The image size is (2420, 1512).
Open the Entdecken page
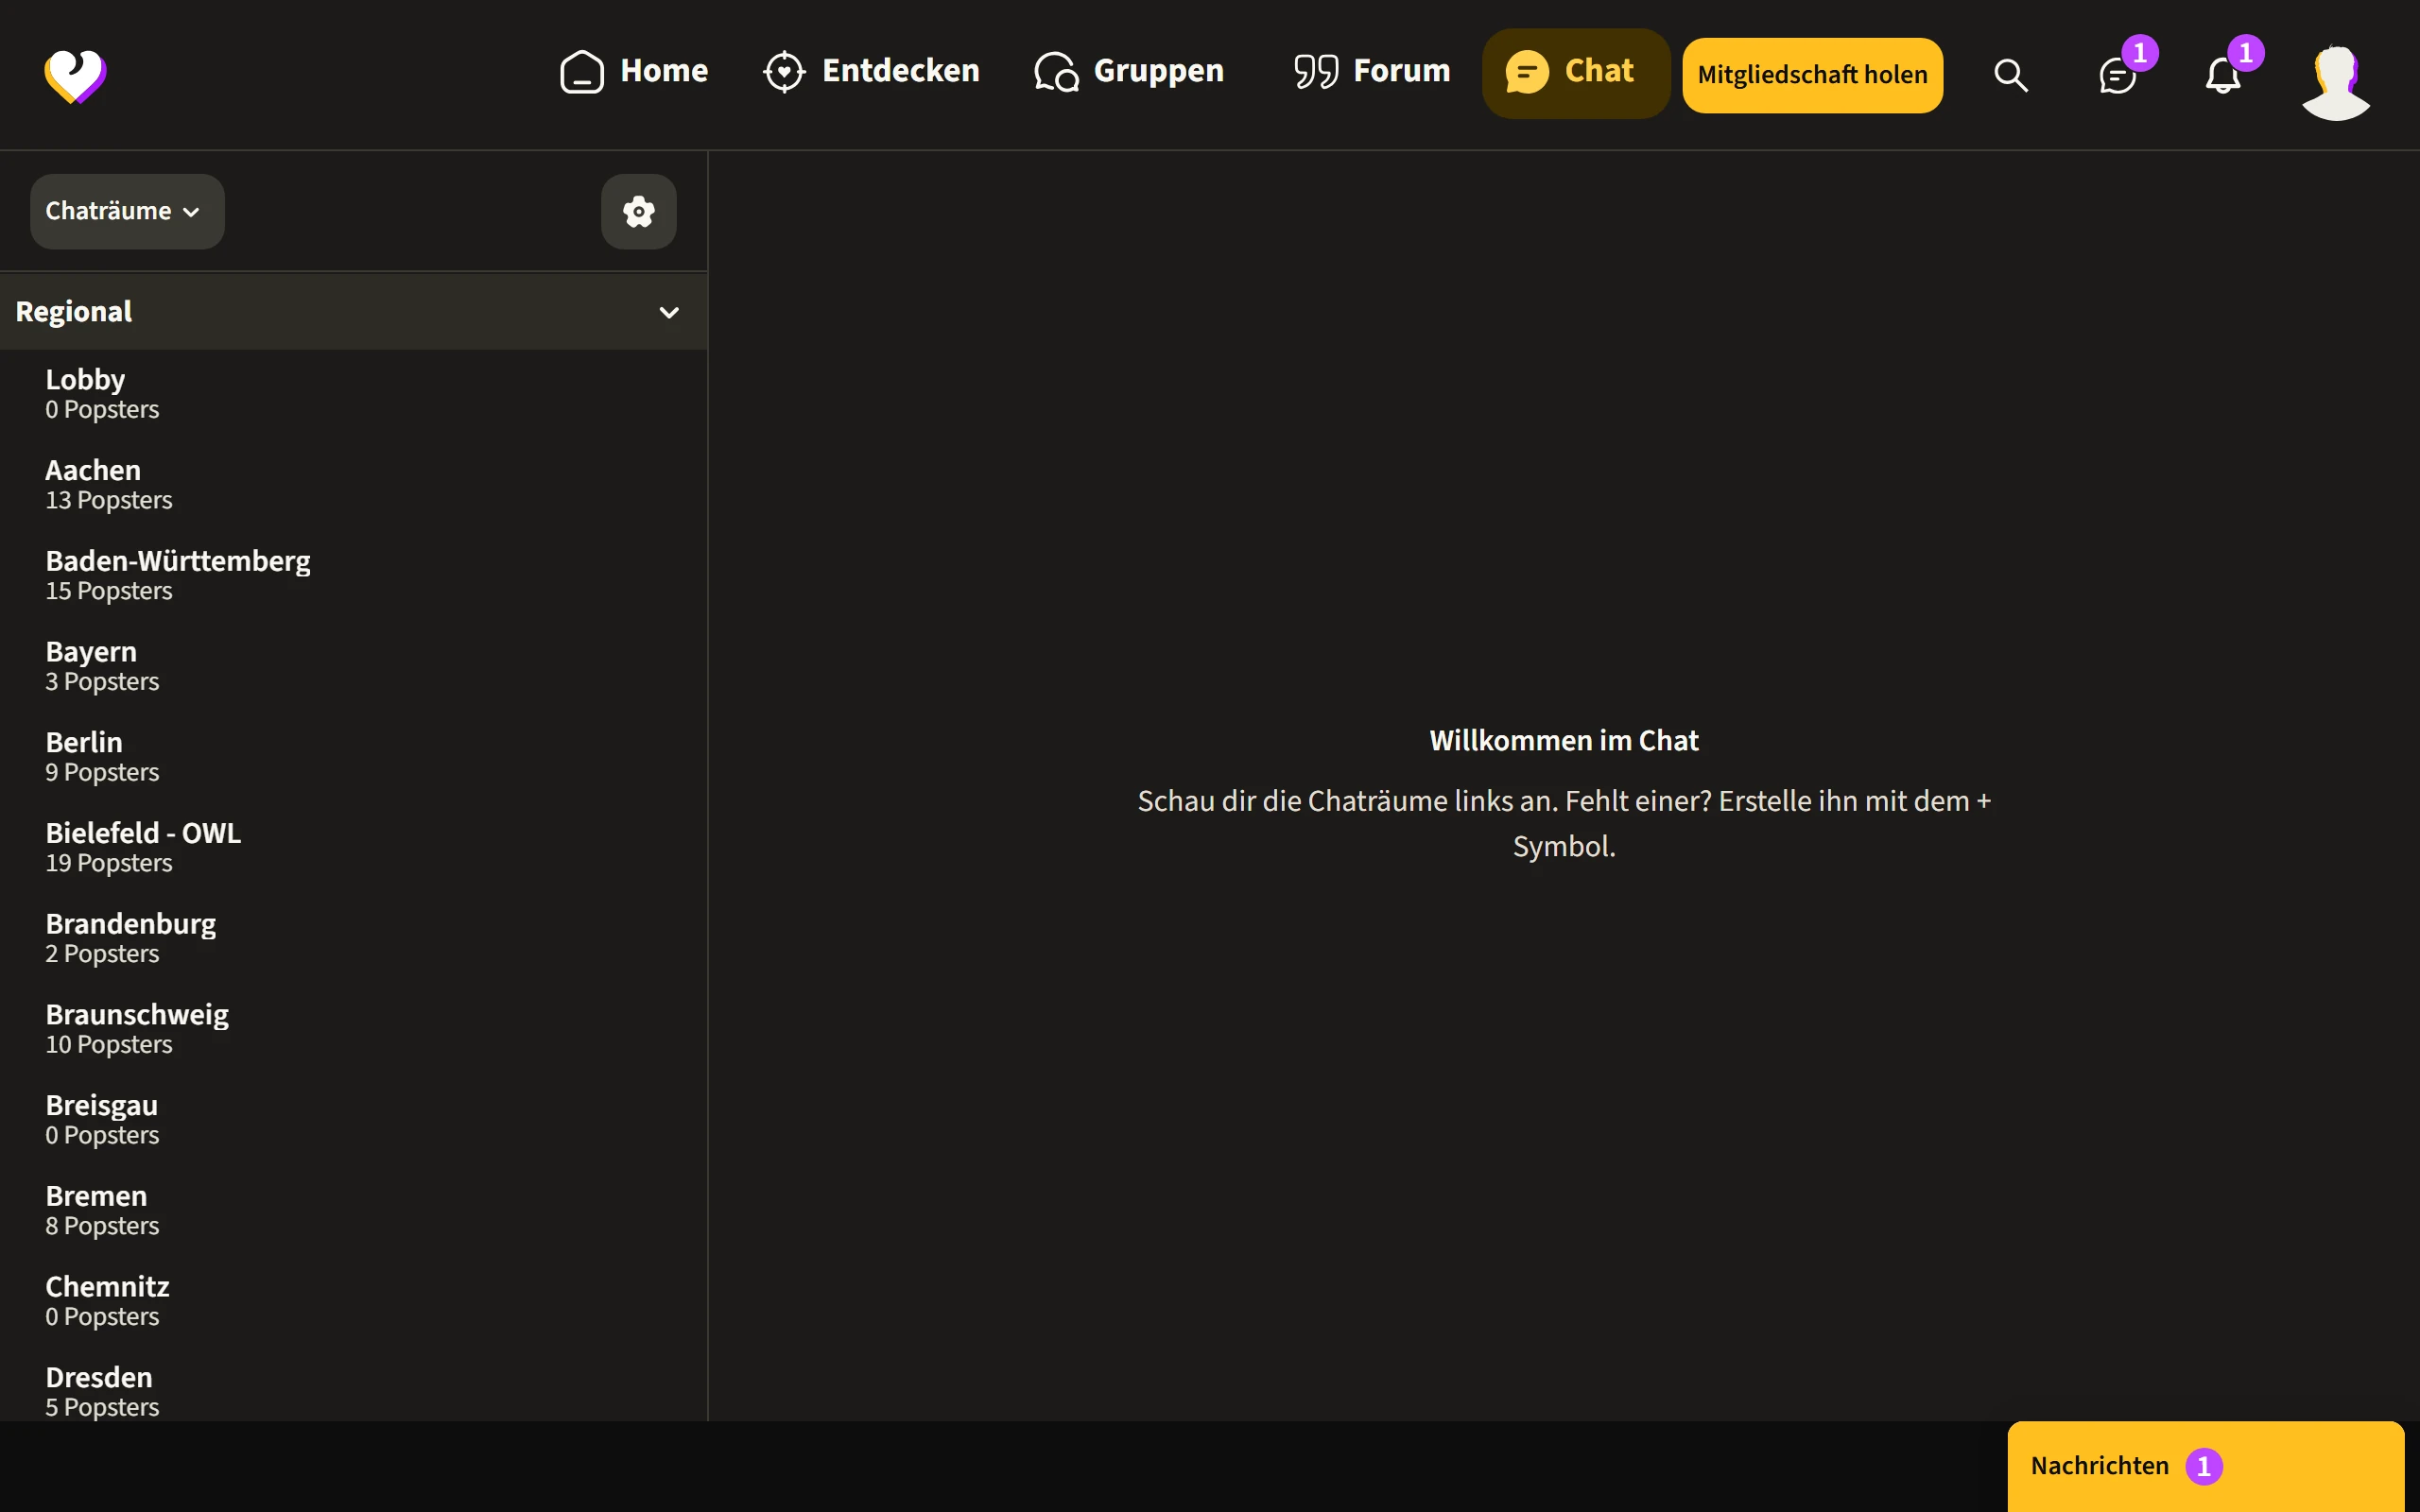click(x=871, y=72)
